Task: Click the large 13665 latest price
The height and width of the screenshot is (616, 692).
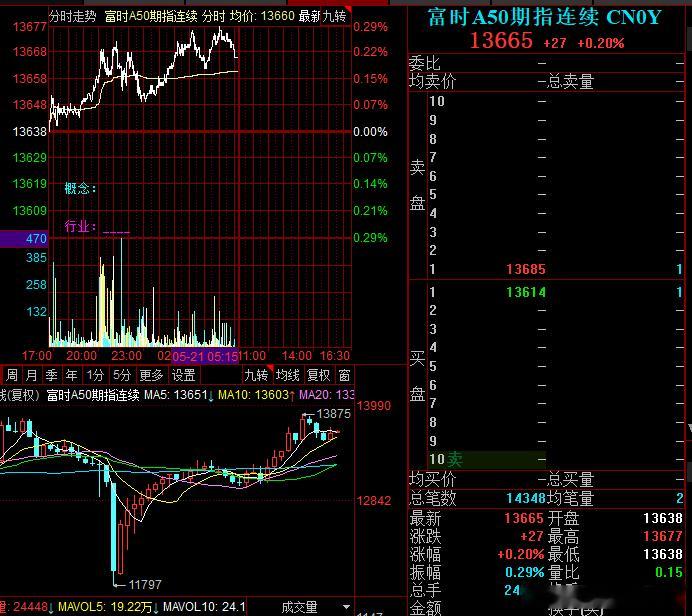Action: (501, 41)
